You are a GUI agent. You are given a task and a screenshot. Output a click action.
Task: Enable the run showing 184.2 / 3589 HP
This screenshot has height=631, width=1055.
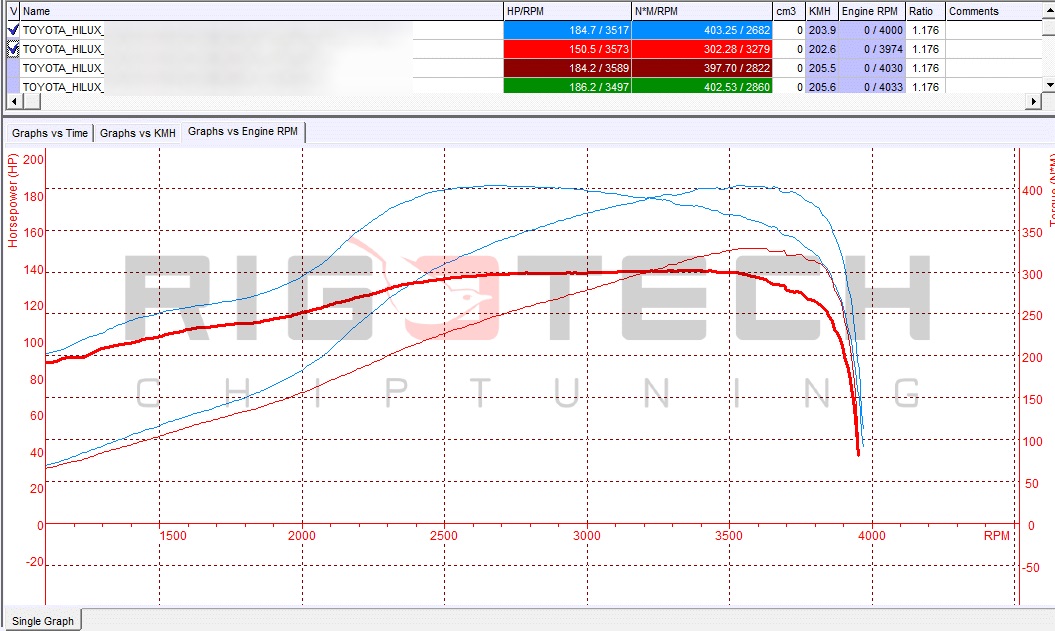point(13,67)
